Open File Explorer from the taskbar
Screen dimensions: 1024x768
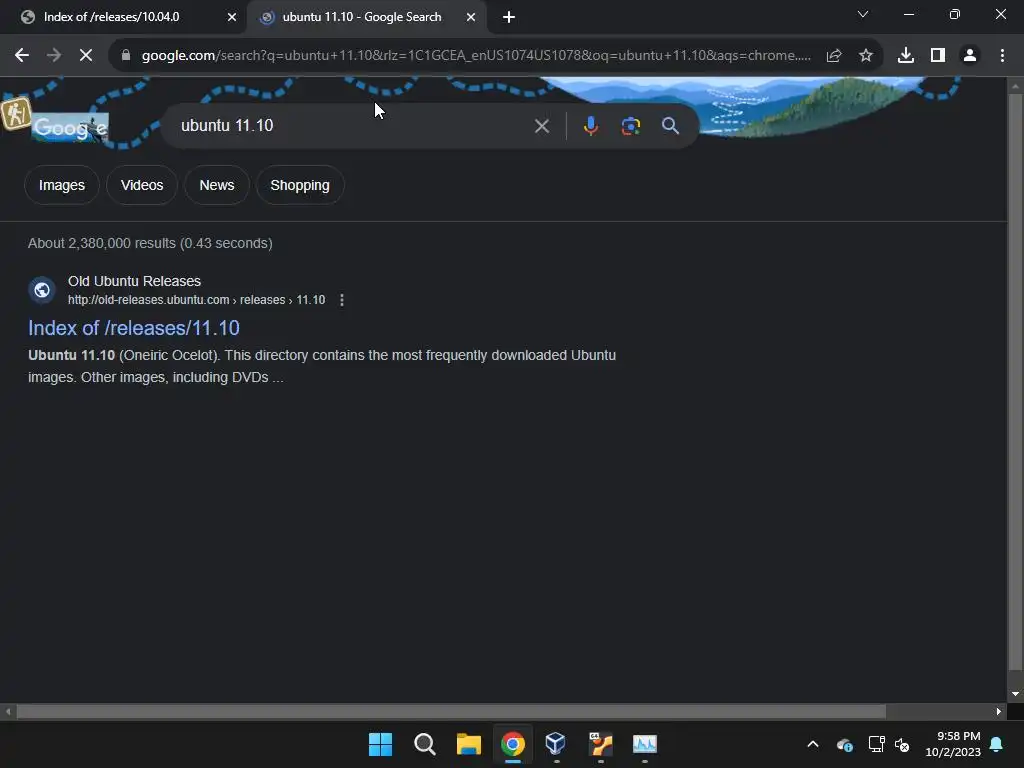(x=468, y=744)
